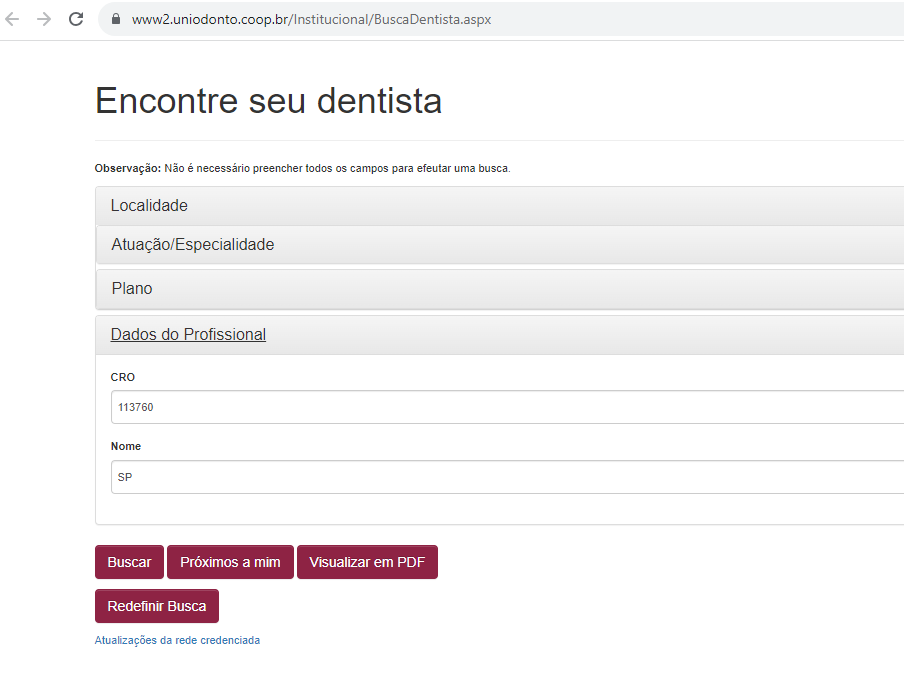Focus the browser URL address field
904x680 pixels.
pos(400,19)
